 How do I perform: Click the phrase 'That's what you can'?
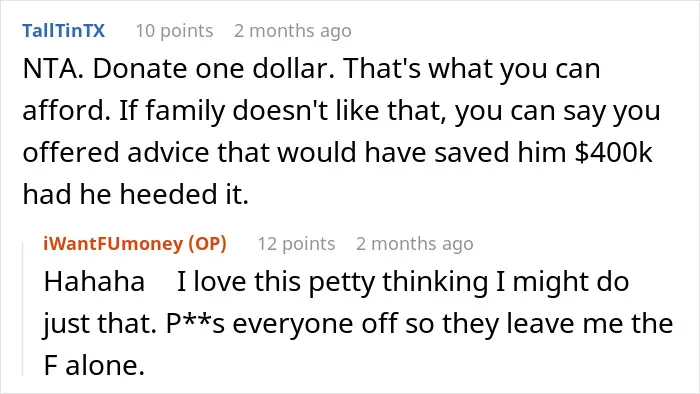[x=472, y=69]
